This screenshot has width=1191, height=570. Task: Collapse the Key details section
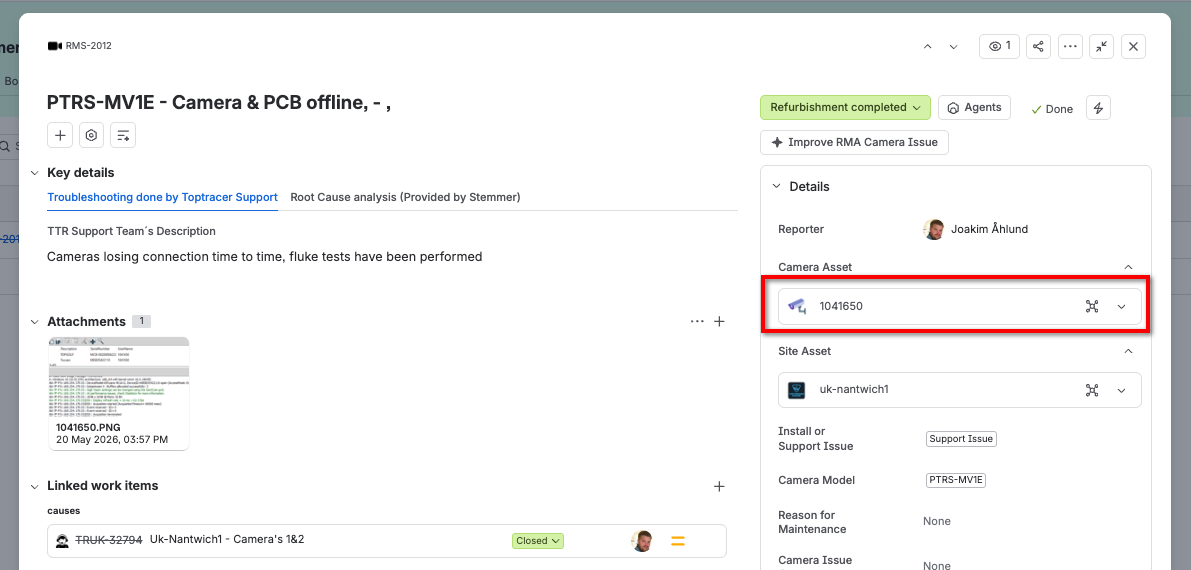click(34, 173)
